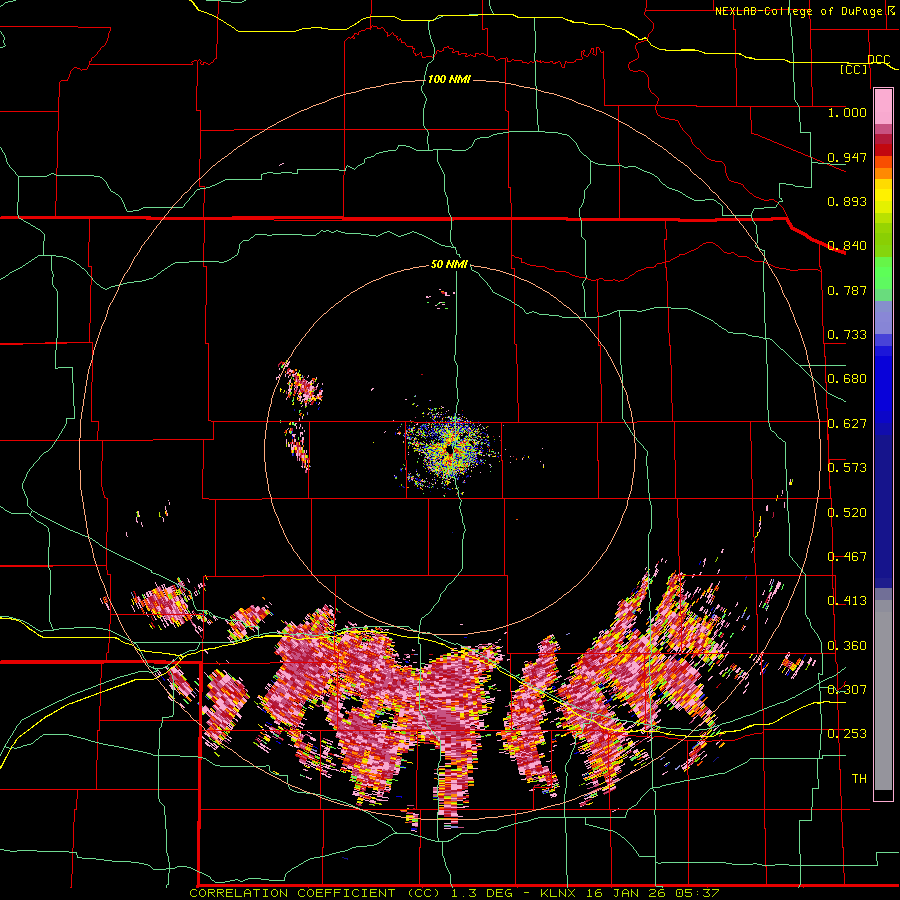
Task: Click the KLNX radar station identifier
Action: click(x=559, y=893)
